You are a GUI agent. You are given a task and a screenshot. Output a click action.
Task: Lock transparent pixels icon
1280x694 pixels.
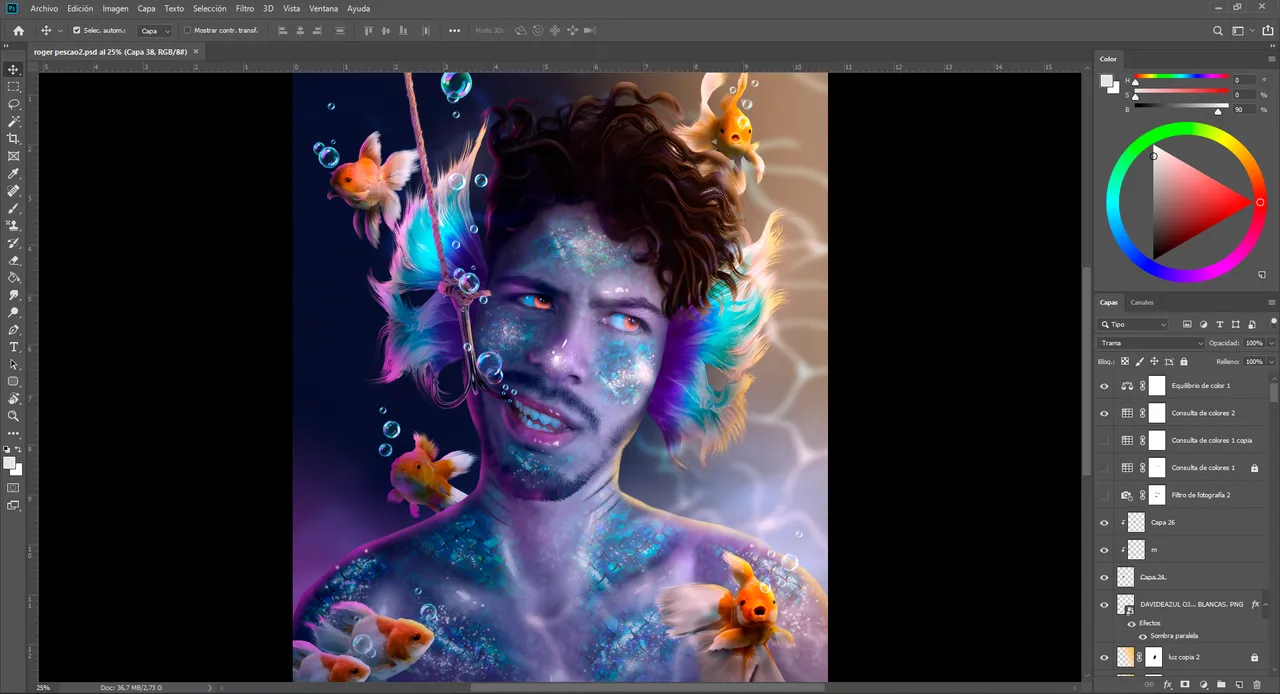pyautogui.click(x=1125, y=361)
